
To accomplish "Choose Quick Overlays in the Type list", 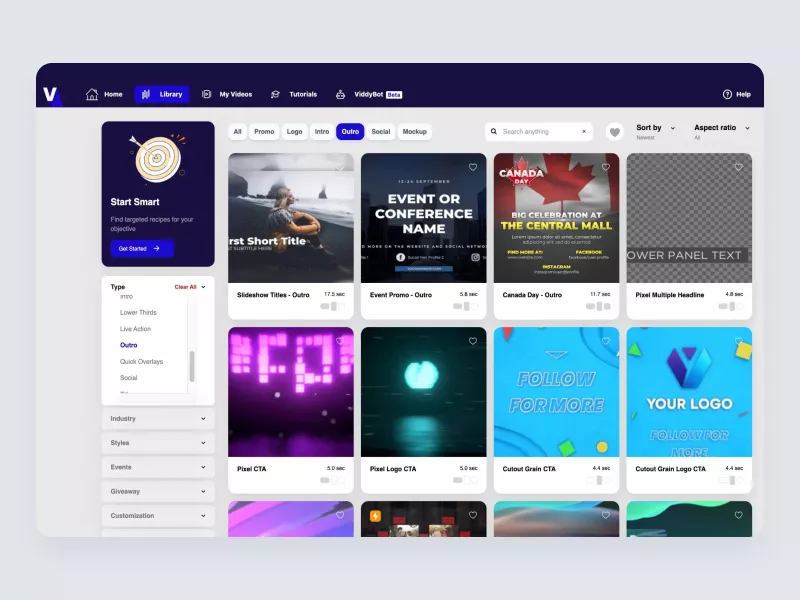I will tap(141, 362).
